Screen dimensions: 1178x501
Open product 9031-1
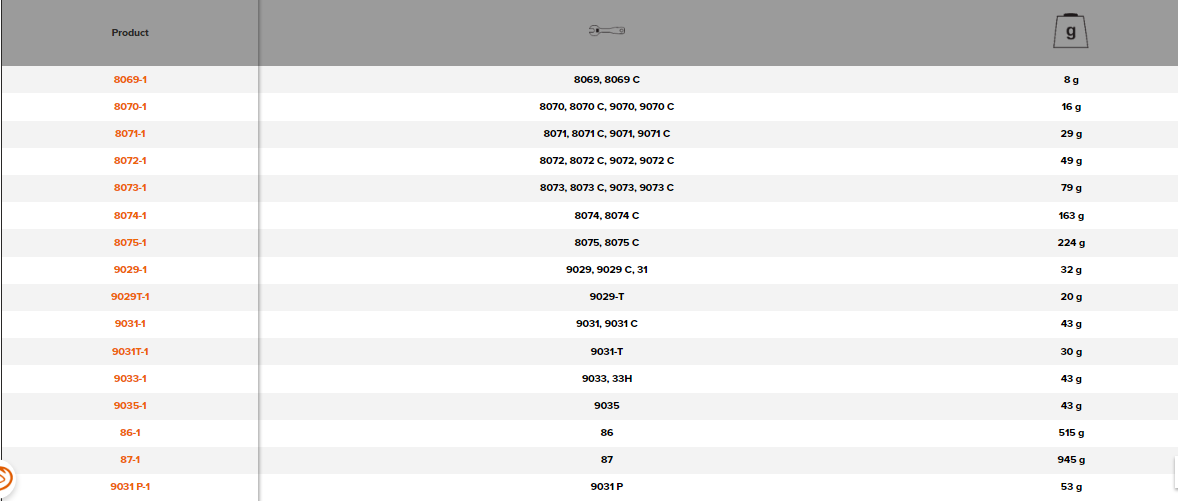click(130, 324)
